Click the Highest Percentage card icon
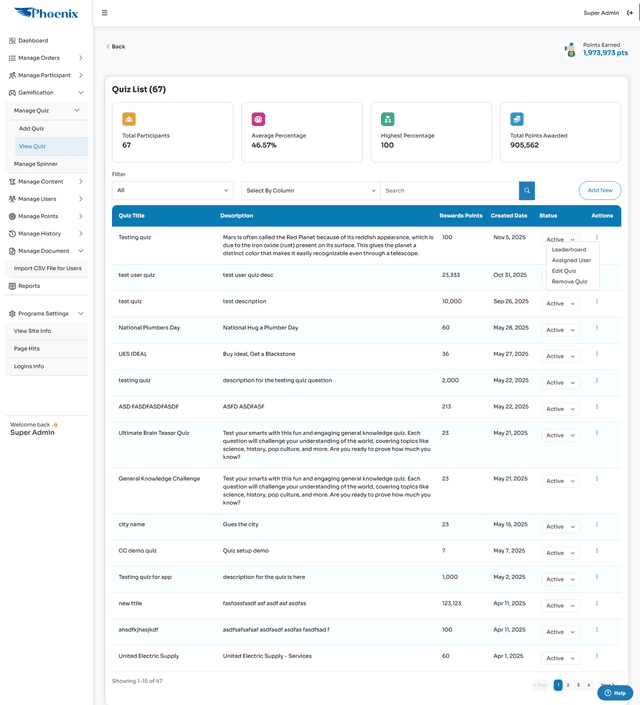This screenshot has width=640, height=705. coord(387,119)
